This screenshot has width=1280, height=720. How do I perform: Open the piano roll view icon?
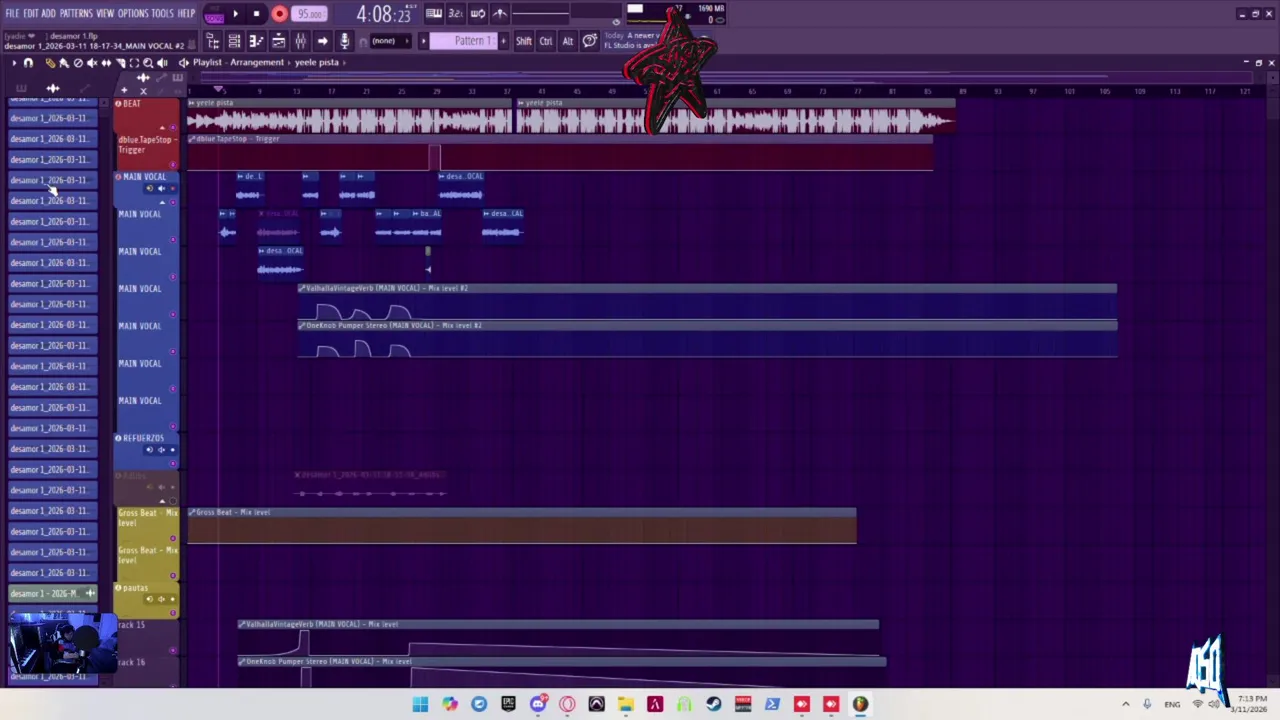coord(256,41)
